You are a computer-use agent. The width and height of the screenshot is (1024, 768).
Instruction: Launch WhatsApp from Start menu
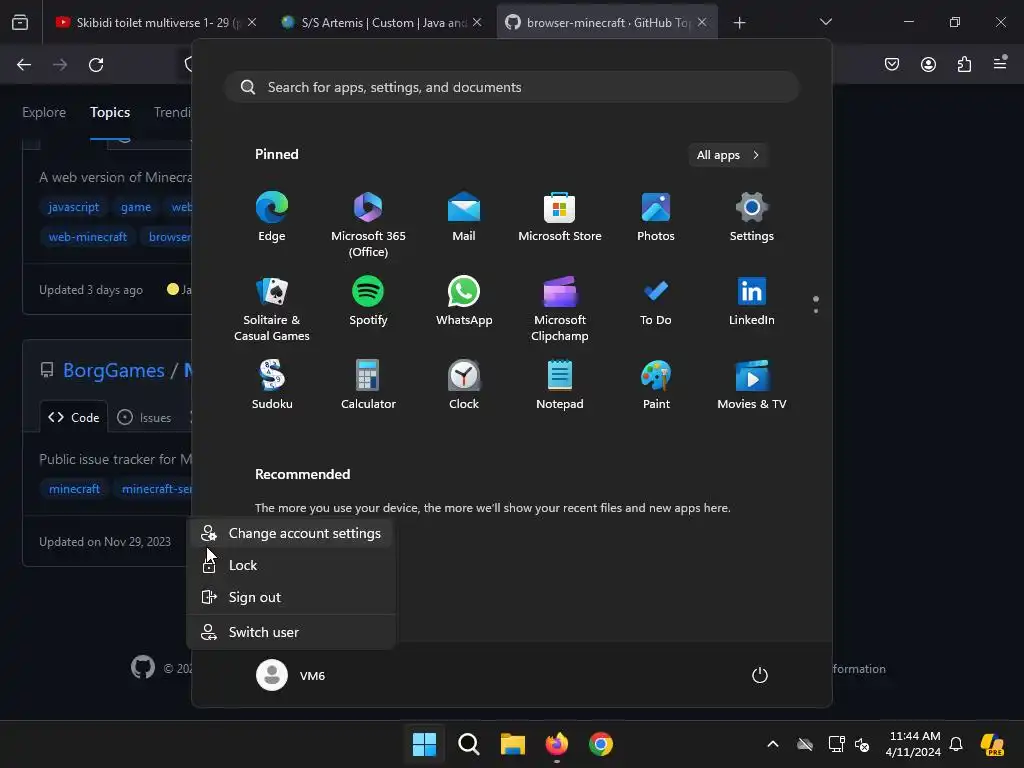click(x=464, y=301)
